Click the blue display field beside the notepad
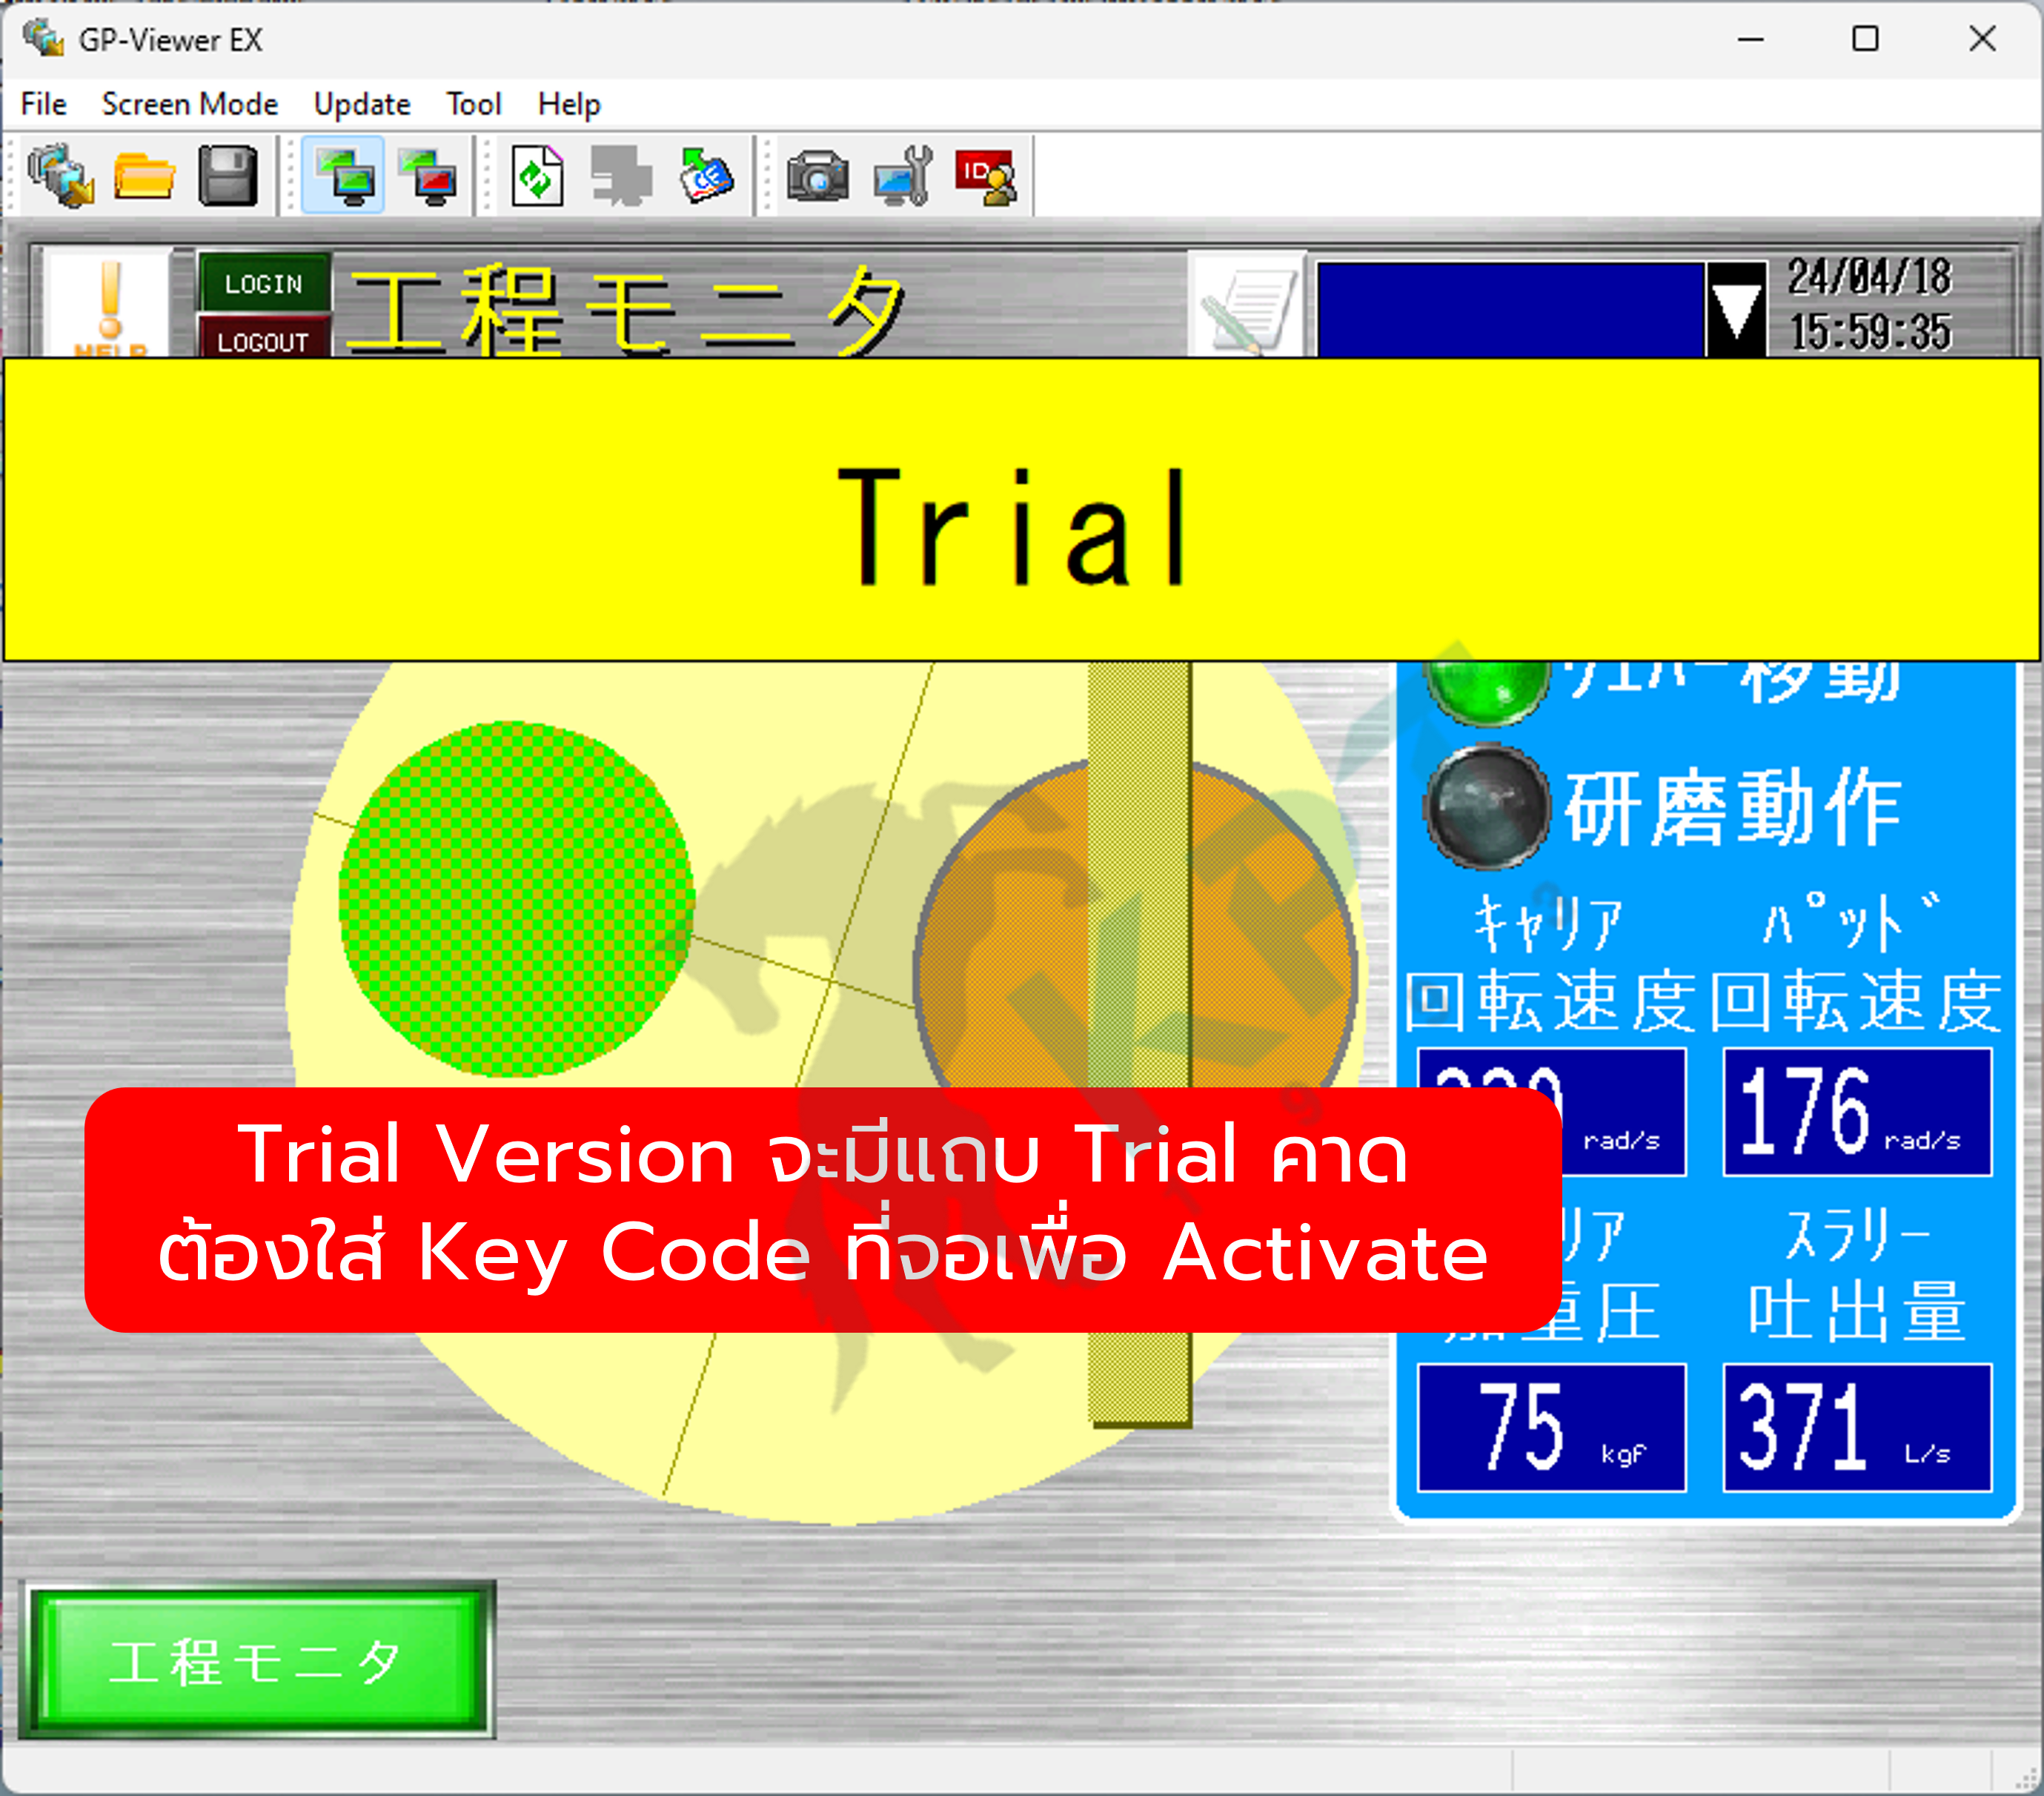This screenshot has height=1796, width=2044. (1510, 309)
